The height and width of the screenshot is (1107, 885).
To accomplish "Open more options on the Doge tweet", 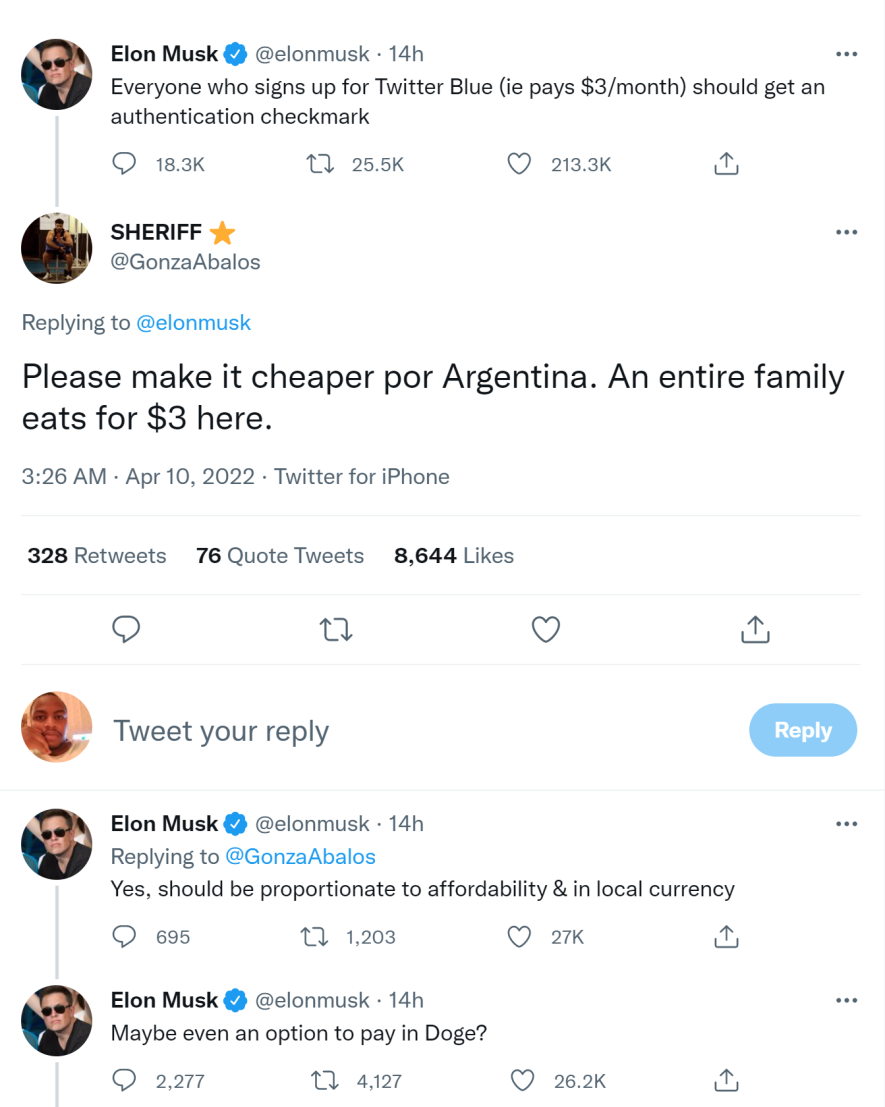I will 846,1000.
